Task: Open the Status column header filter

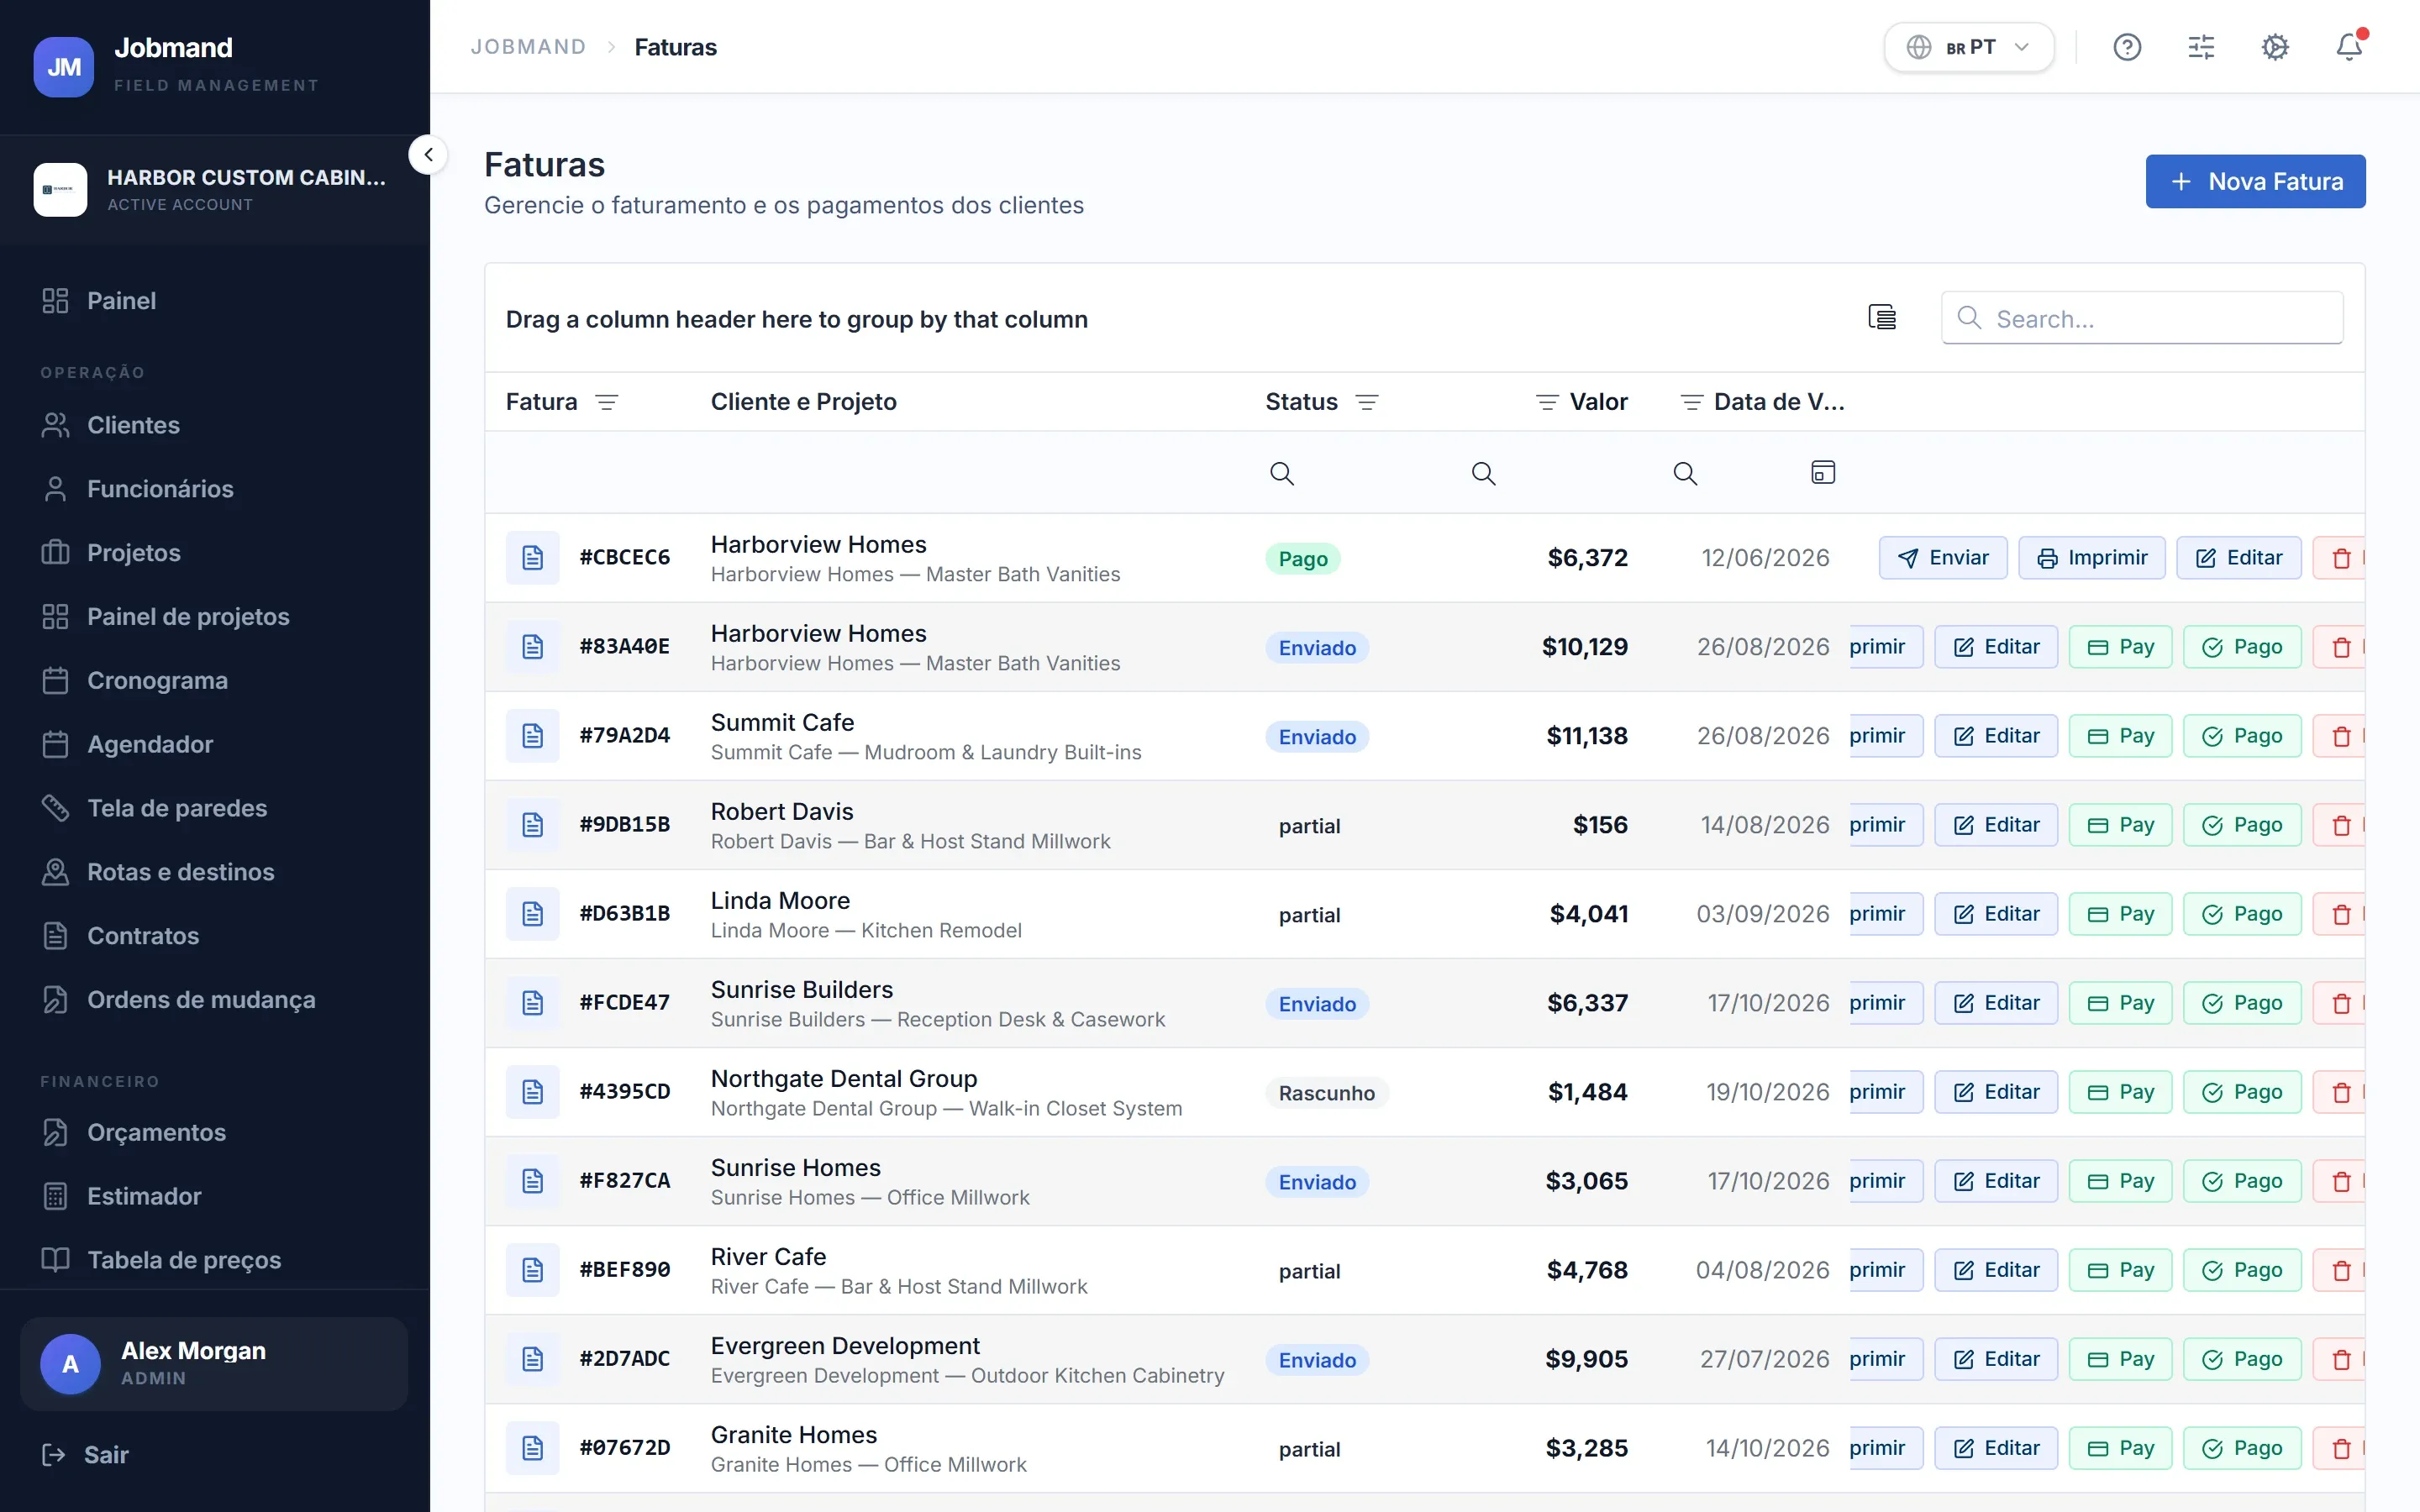Action: (x=1367, y=402)
